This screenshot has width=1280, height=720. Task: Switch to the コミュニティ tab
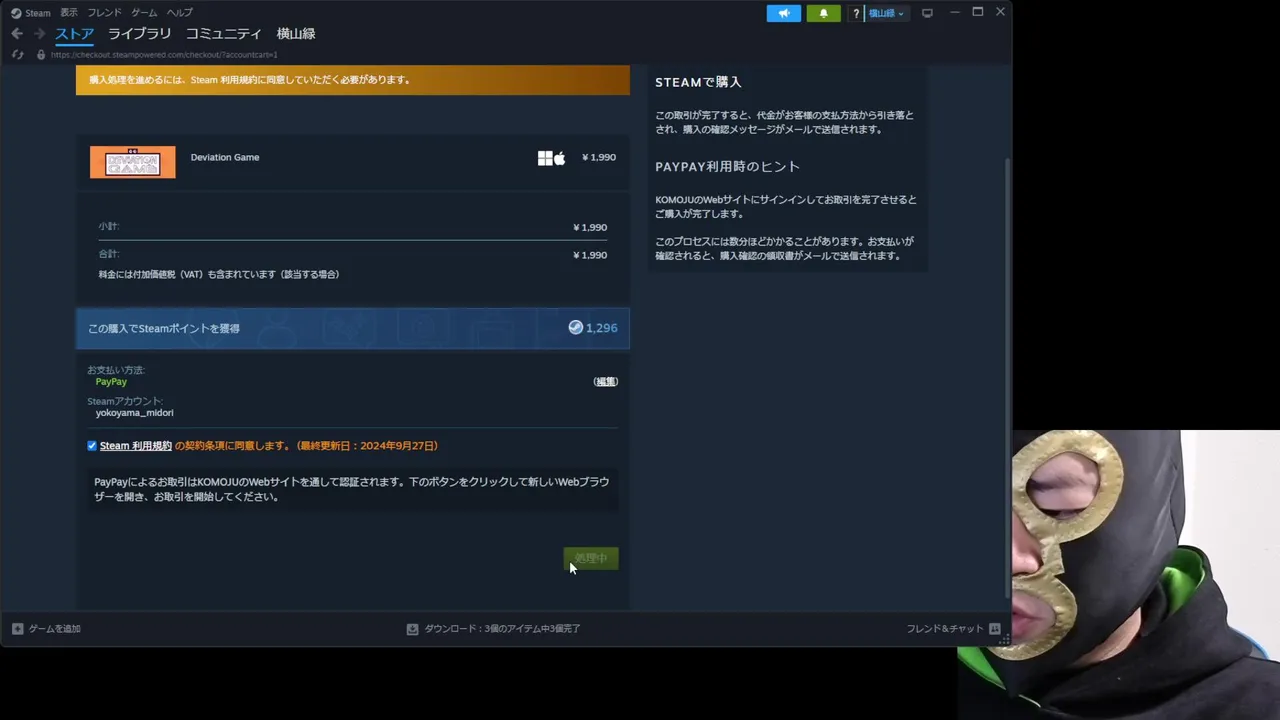pos(224,34)
